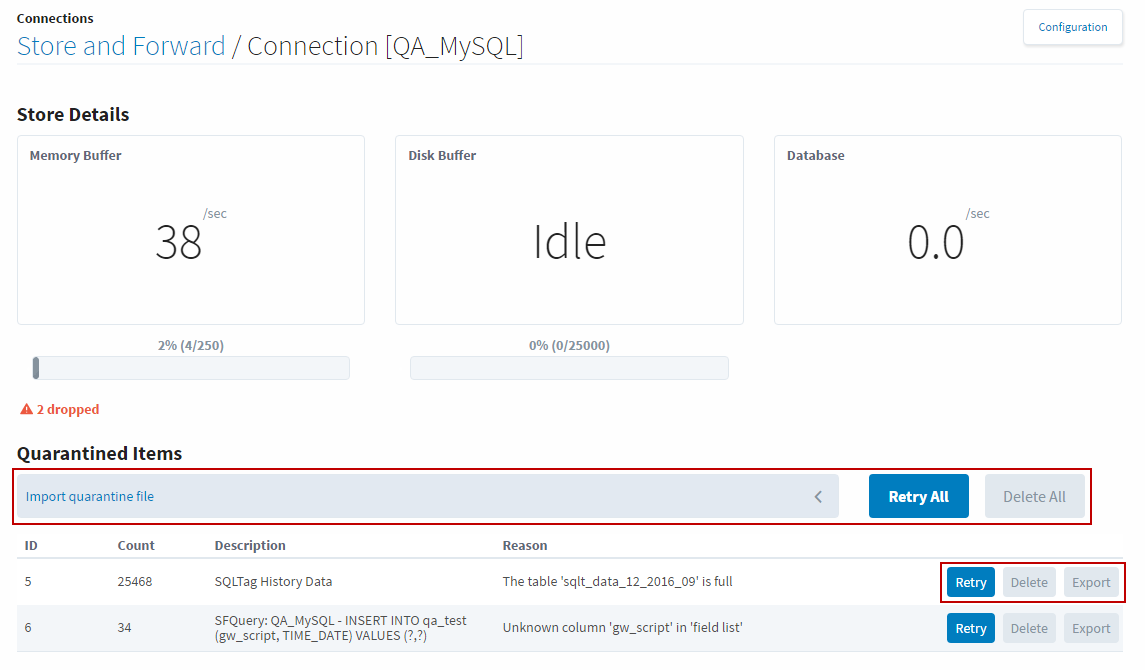Open the Configuration page
Viewport: 1145px width, 670px height.
pos(1072,27)
